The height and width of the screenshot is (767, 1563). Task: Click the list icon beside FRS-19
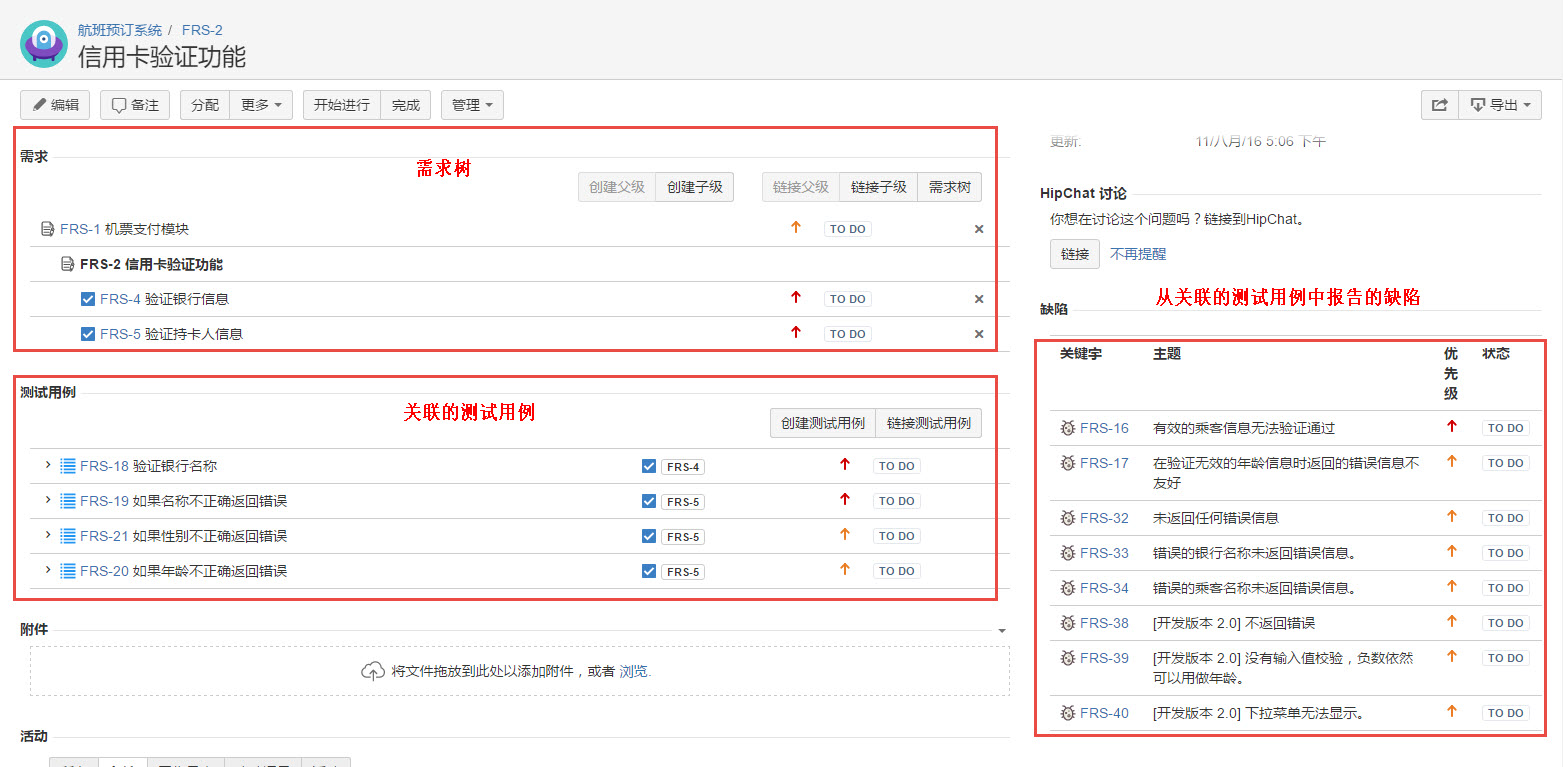coord(68,501)
